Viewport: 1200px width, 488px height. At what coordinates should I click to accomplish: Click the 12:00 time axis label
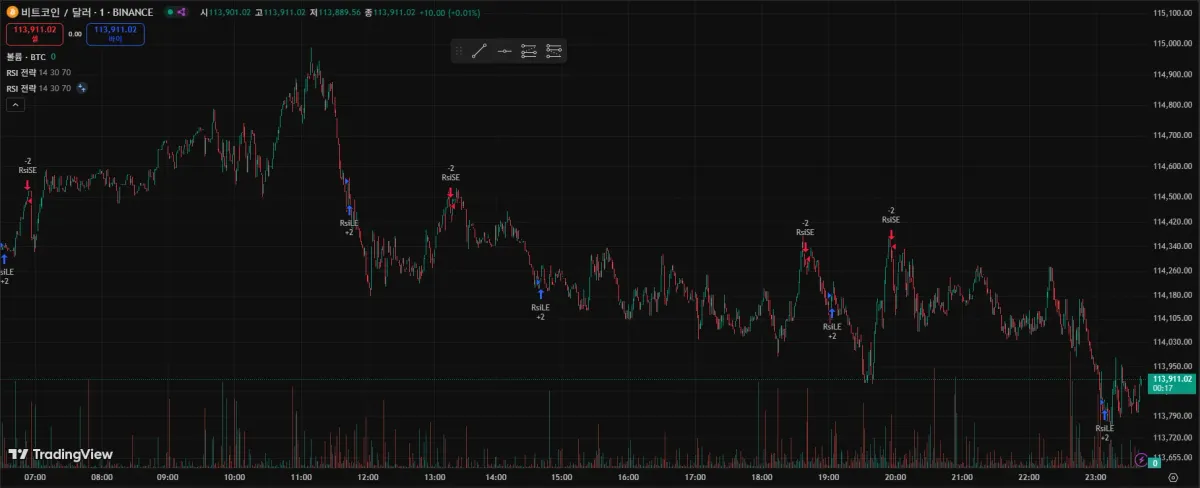click(367, 478)
